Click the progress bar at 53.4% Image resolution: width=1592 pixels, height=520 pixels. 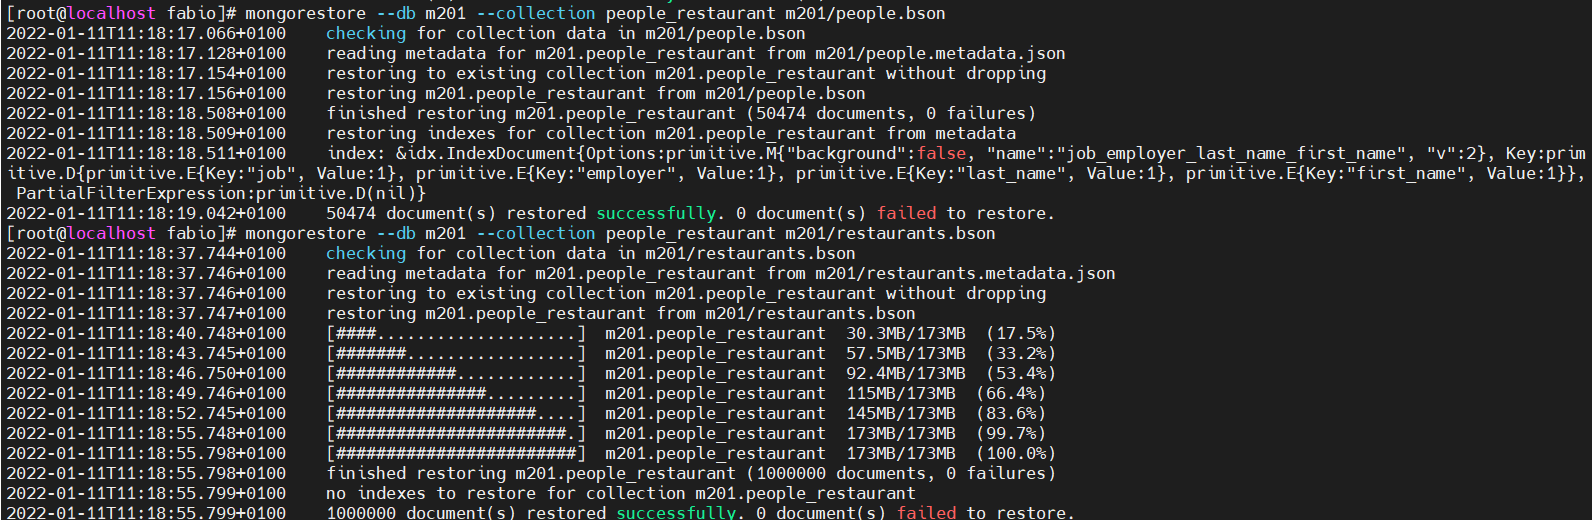456,373
